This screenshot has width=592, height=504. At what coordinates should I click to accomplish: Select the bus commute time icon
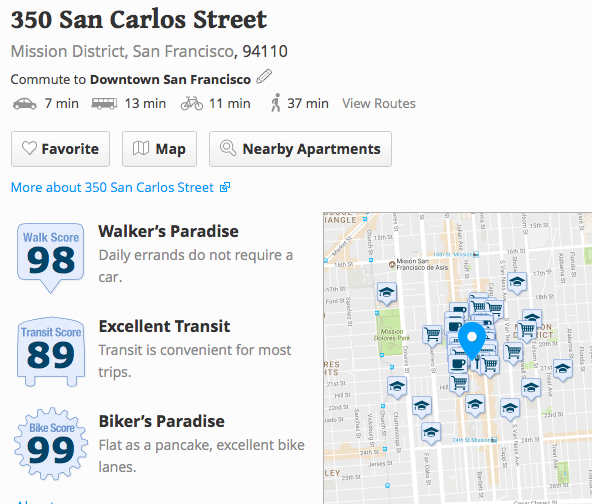pos(104,103)
